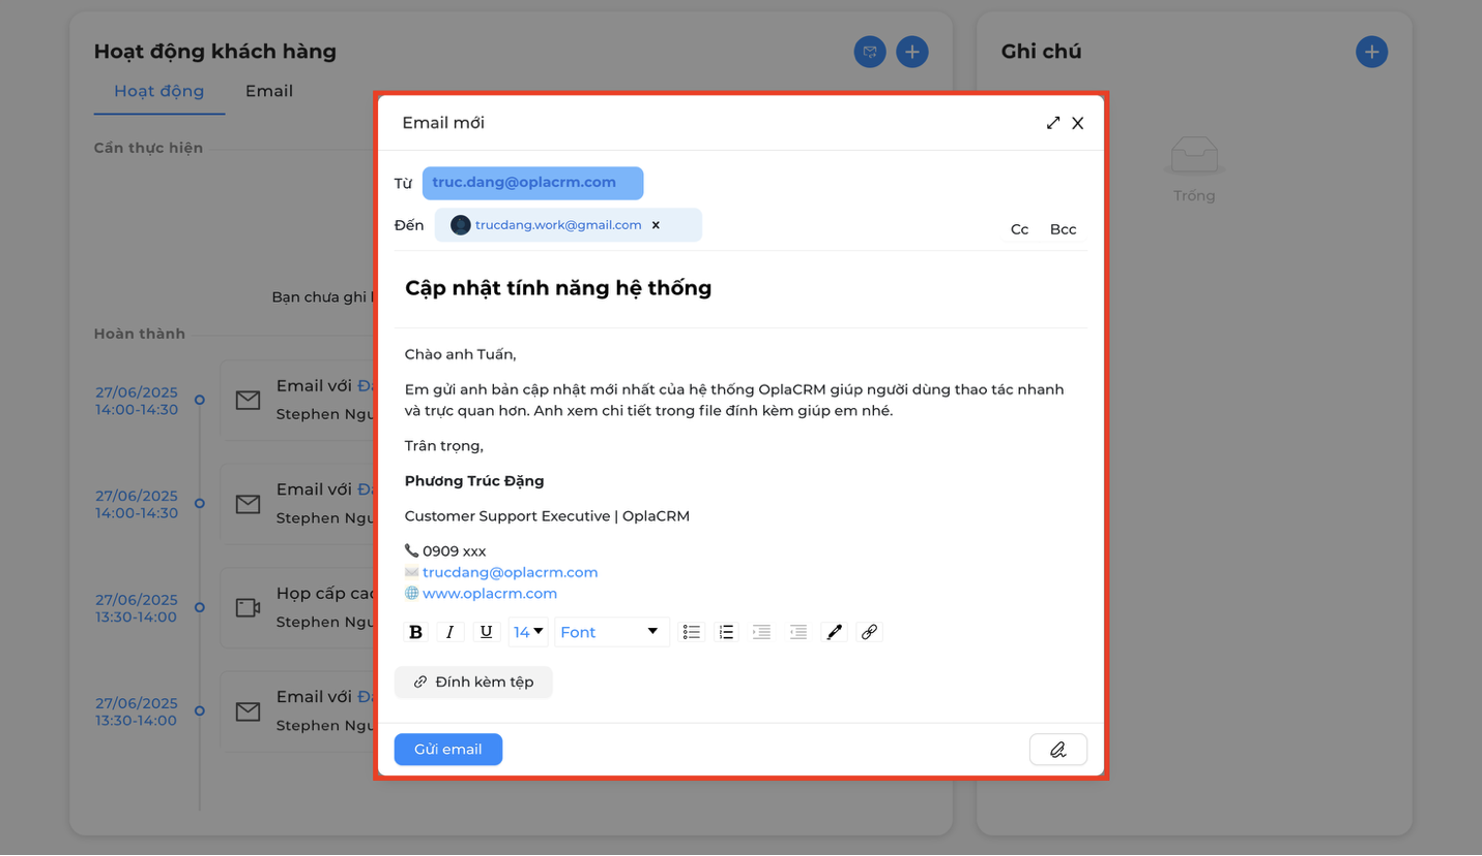The image size is (1482, 856).
Task: Click the Trân trọng closing line
Action: (444, 446)
